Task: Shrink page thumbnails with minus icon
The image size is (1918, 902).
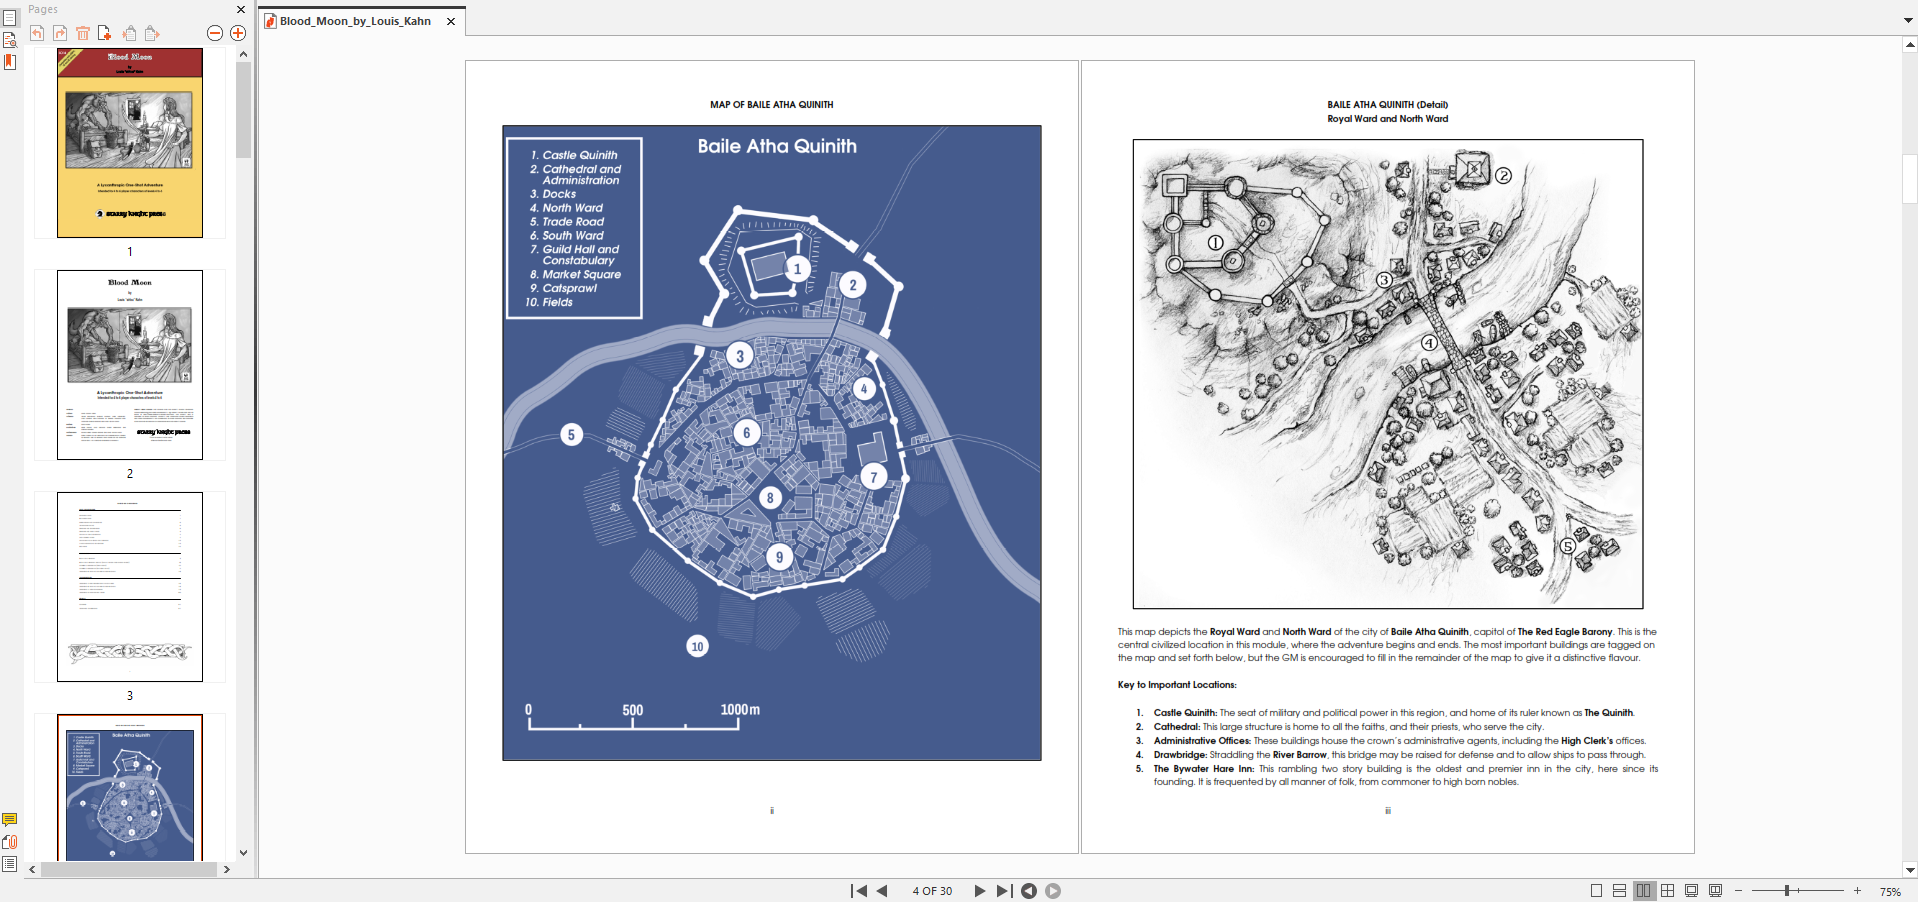Action: click(x=215, y=33)
